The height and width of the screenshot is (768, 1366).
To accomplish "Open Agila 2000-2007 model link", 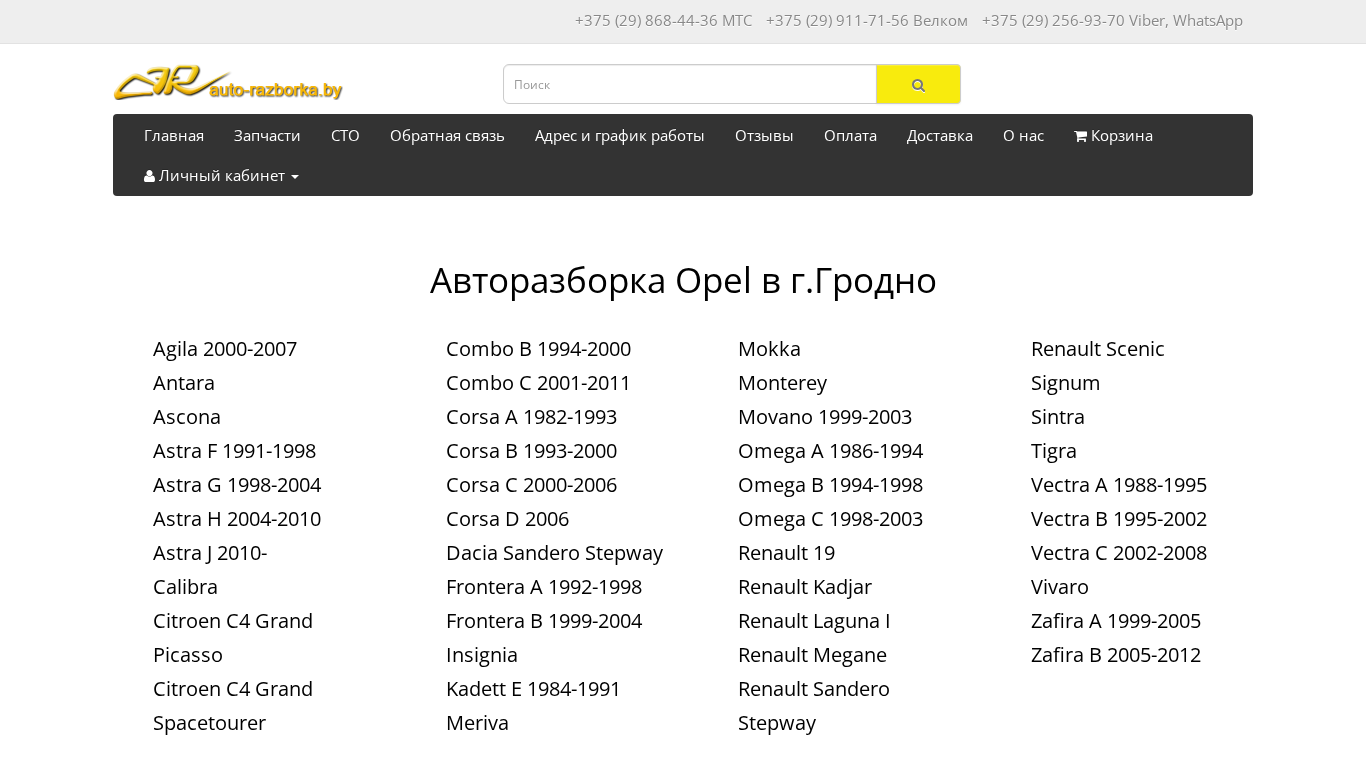I will click(225, 349).
